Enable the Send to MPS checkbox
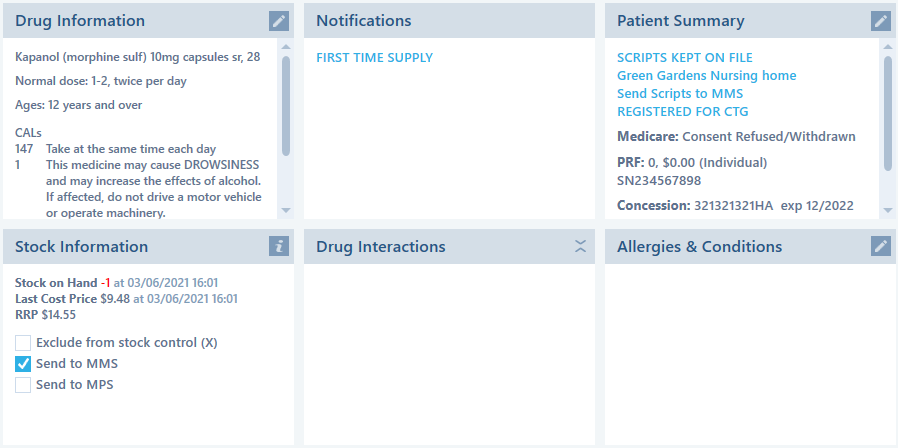898x448 pixels. [23, 385]
